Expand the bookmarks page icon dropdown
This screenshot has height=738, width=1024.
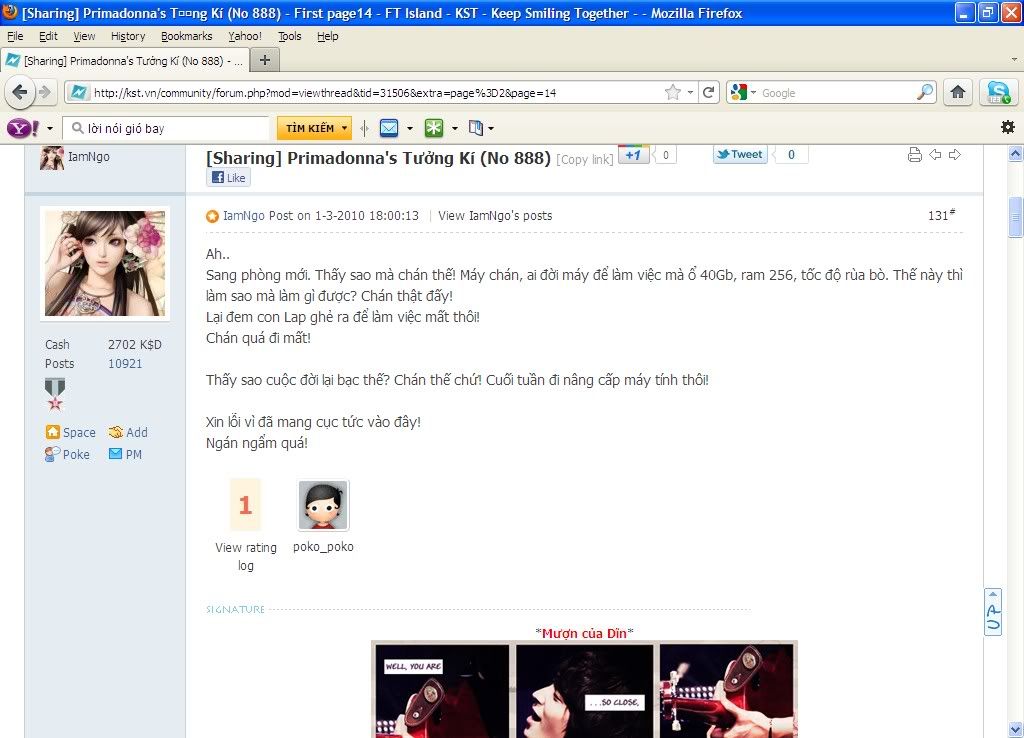[x=491, y=129]
